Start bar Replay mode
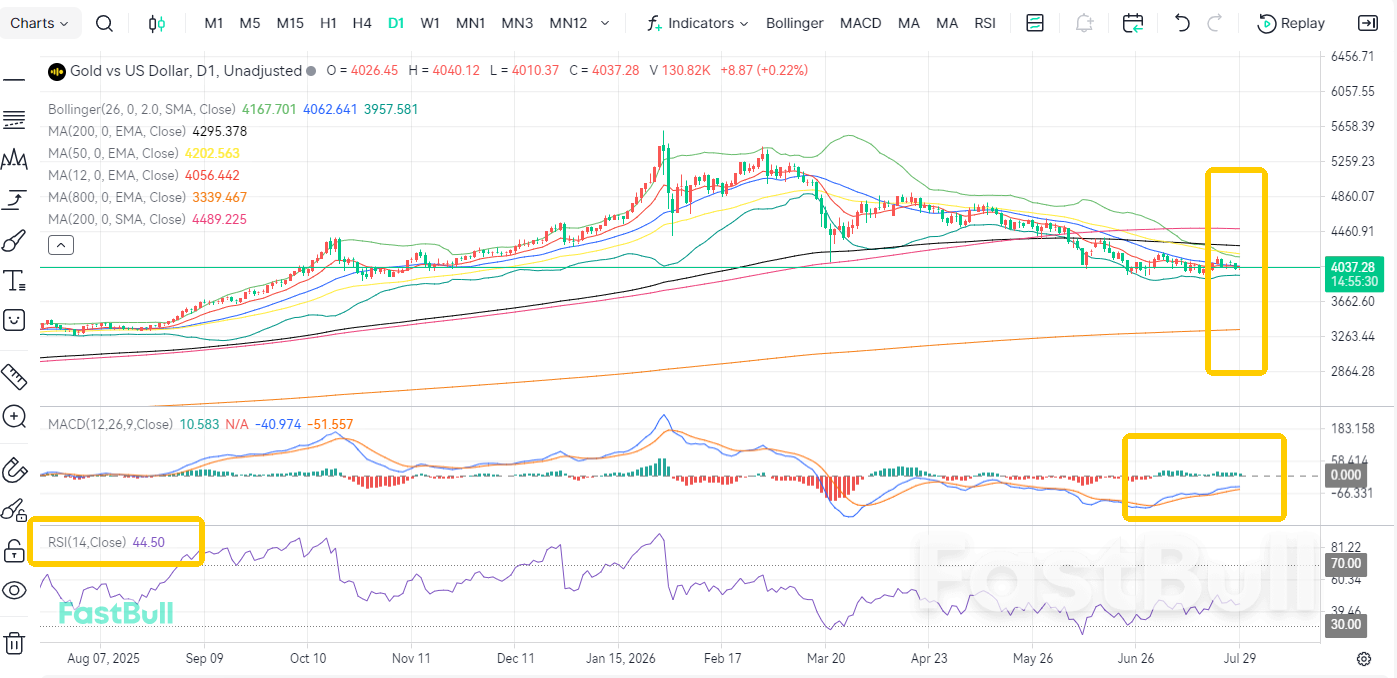The height and width of the screenshot is (678, 1397). (x=1291, y=23)
